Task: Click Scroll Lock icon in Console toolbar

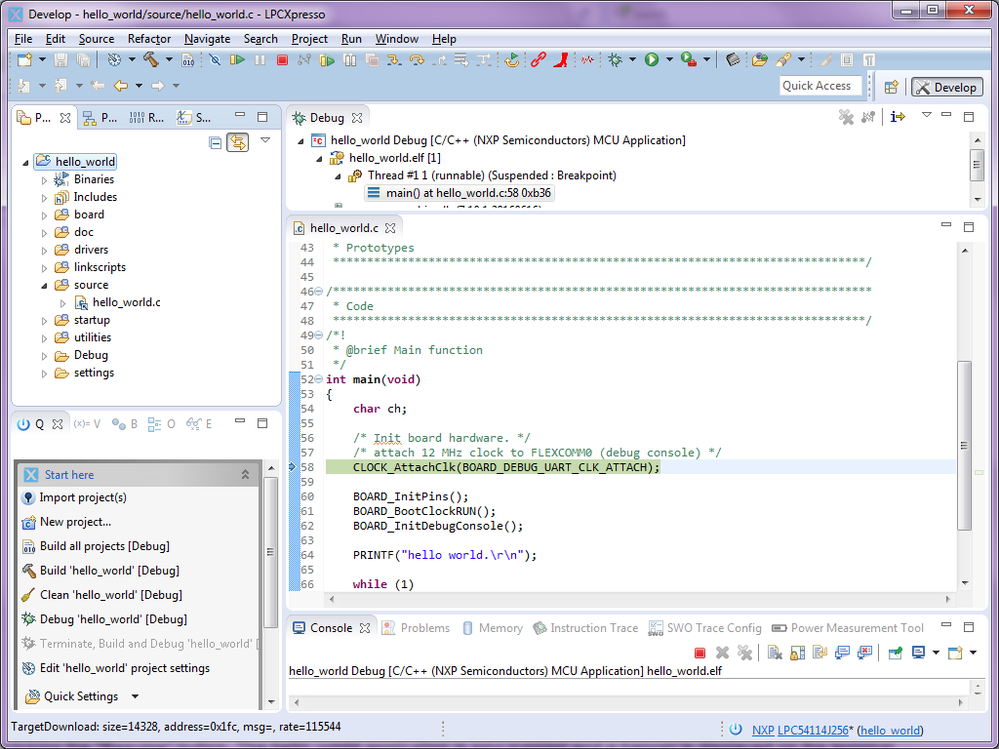Action: coord(797,652)
